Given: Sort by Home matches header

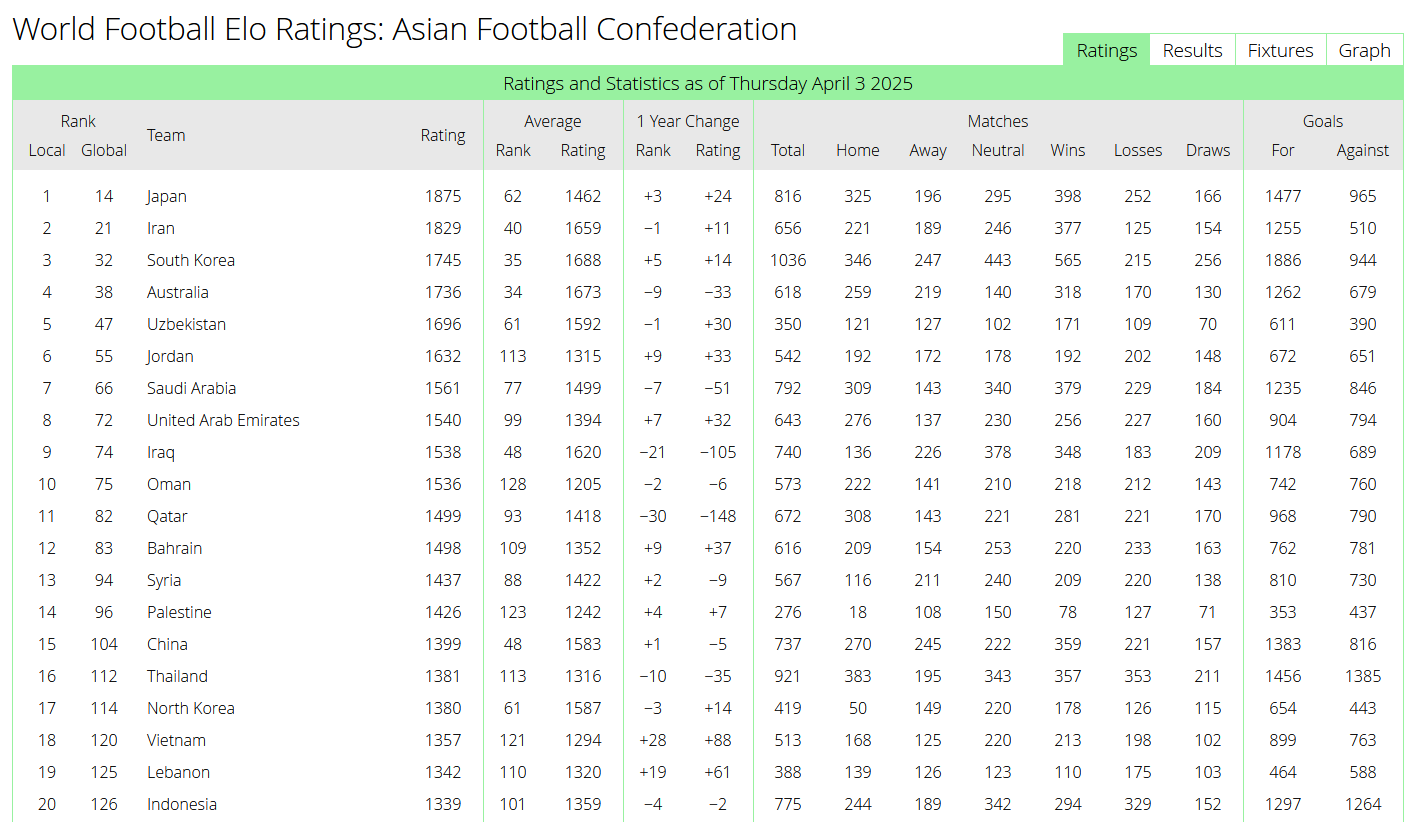Looking at the screenshot, I should point(858,150).
